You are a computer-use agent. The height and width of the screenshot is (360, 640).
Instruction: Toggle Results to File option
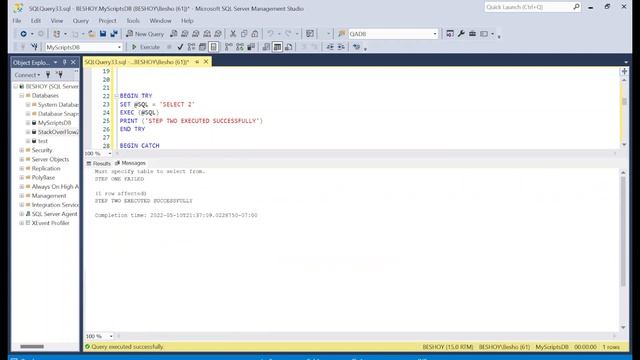pos(289,47)
